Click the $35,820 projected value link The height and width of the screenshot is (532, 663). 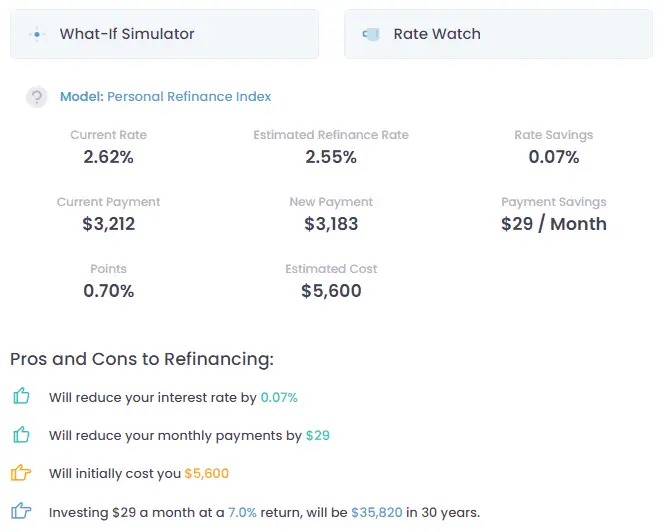[x=377, y=513]
